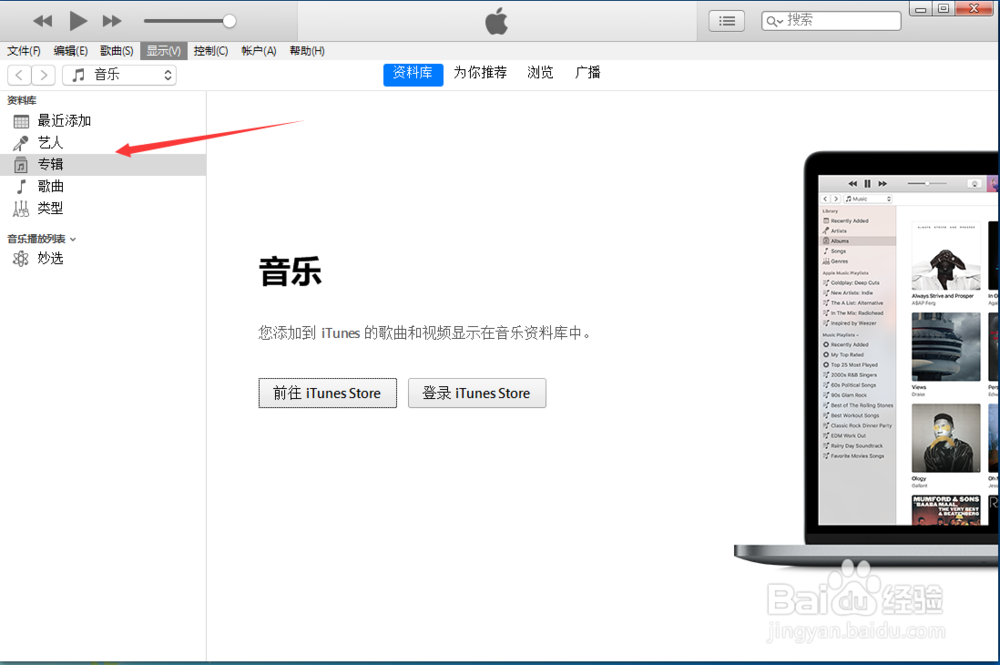
Task: Switch to the 为你推荐 tab
Action: (480, 73)
